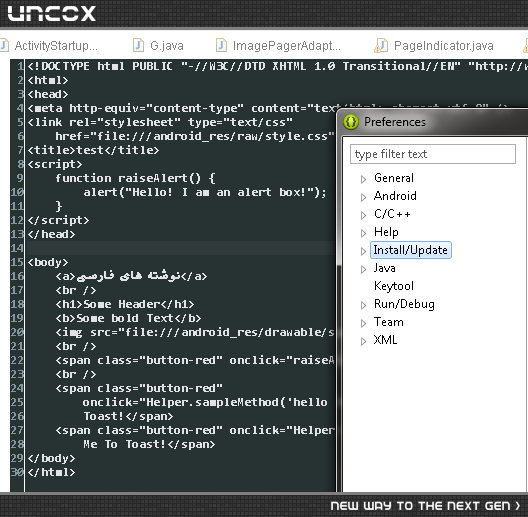
Task: Click the green Preferences dialog icon
Action: point(351,122)
